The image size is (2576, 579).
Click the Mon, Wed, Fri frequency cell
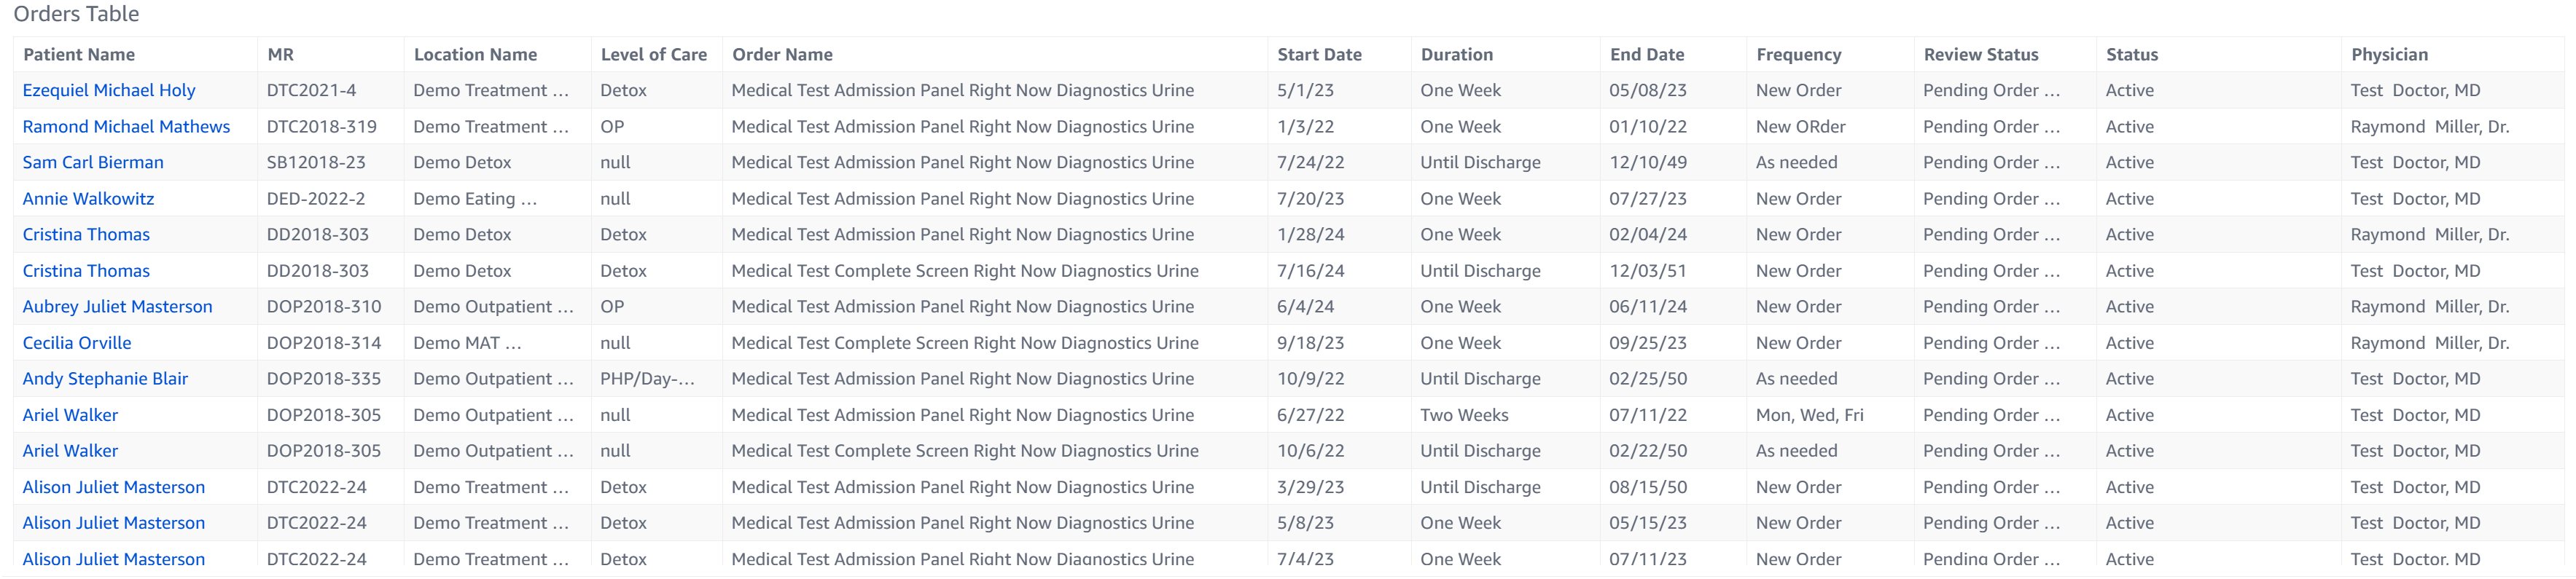1809,415
